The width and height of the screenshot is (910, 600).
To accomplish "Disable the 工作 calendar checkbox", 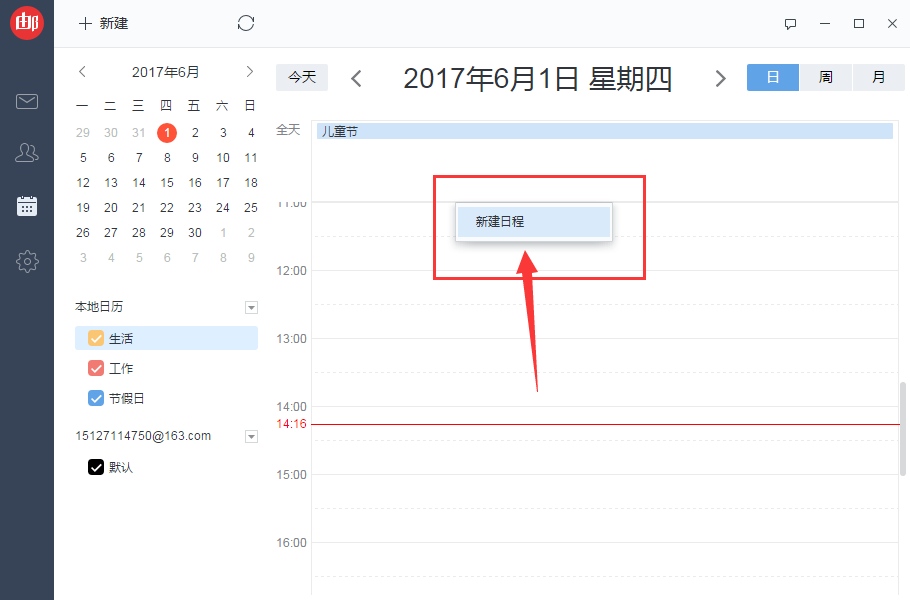I will point(95,368).
